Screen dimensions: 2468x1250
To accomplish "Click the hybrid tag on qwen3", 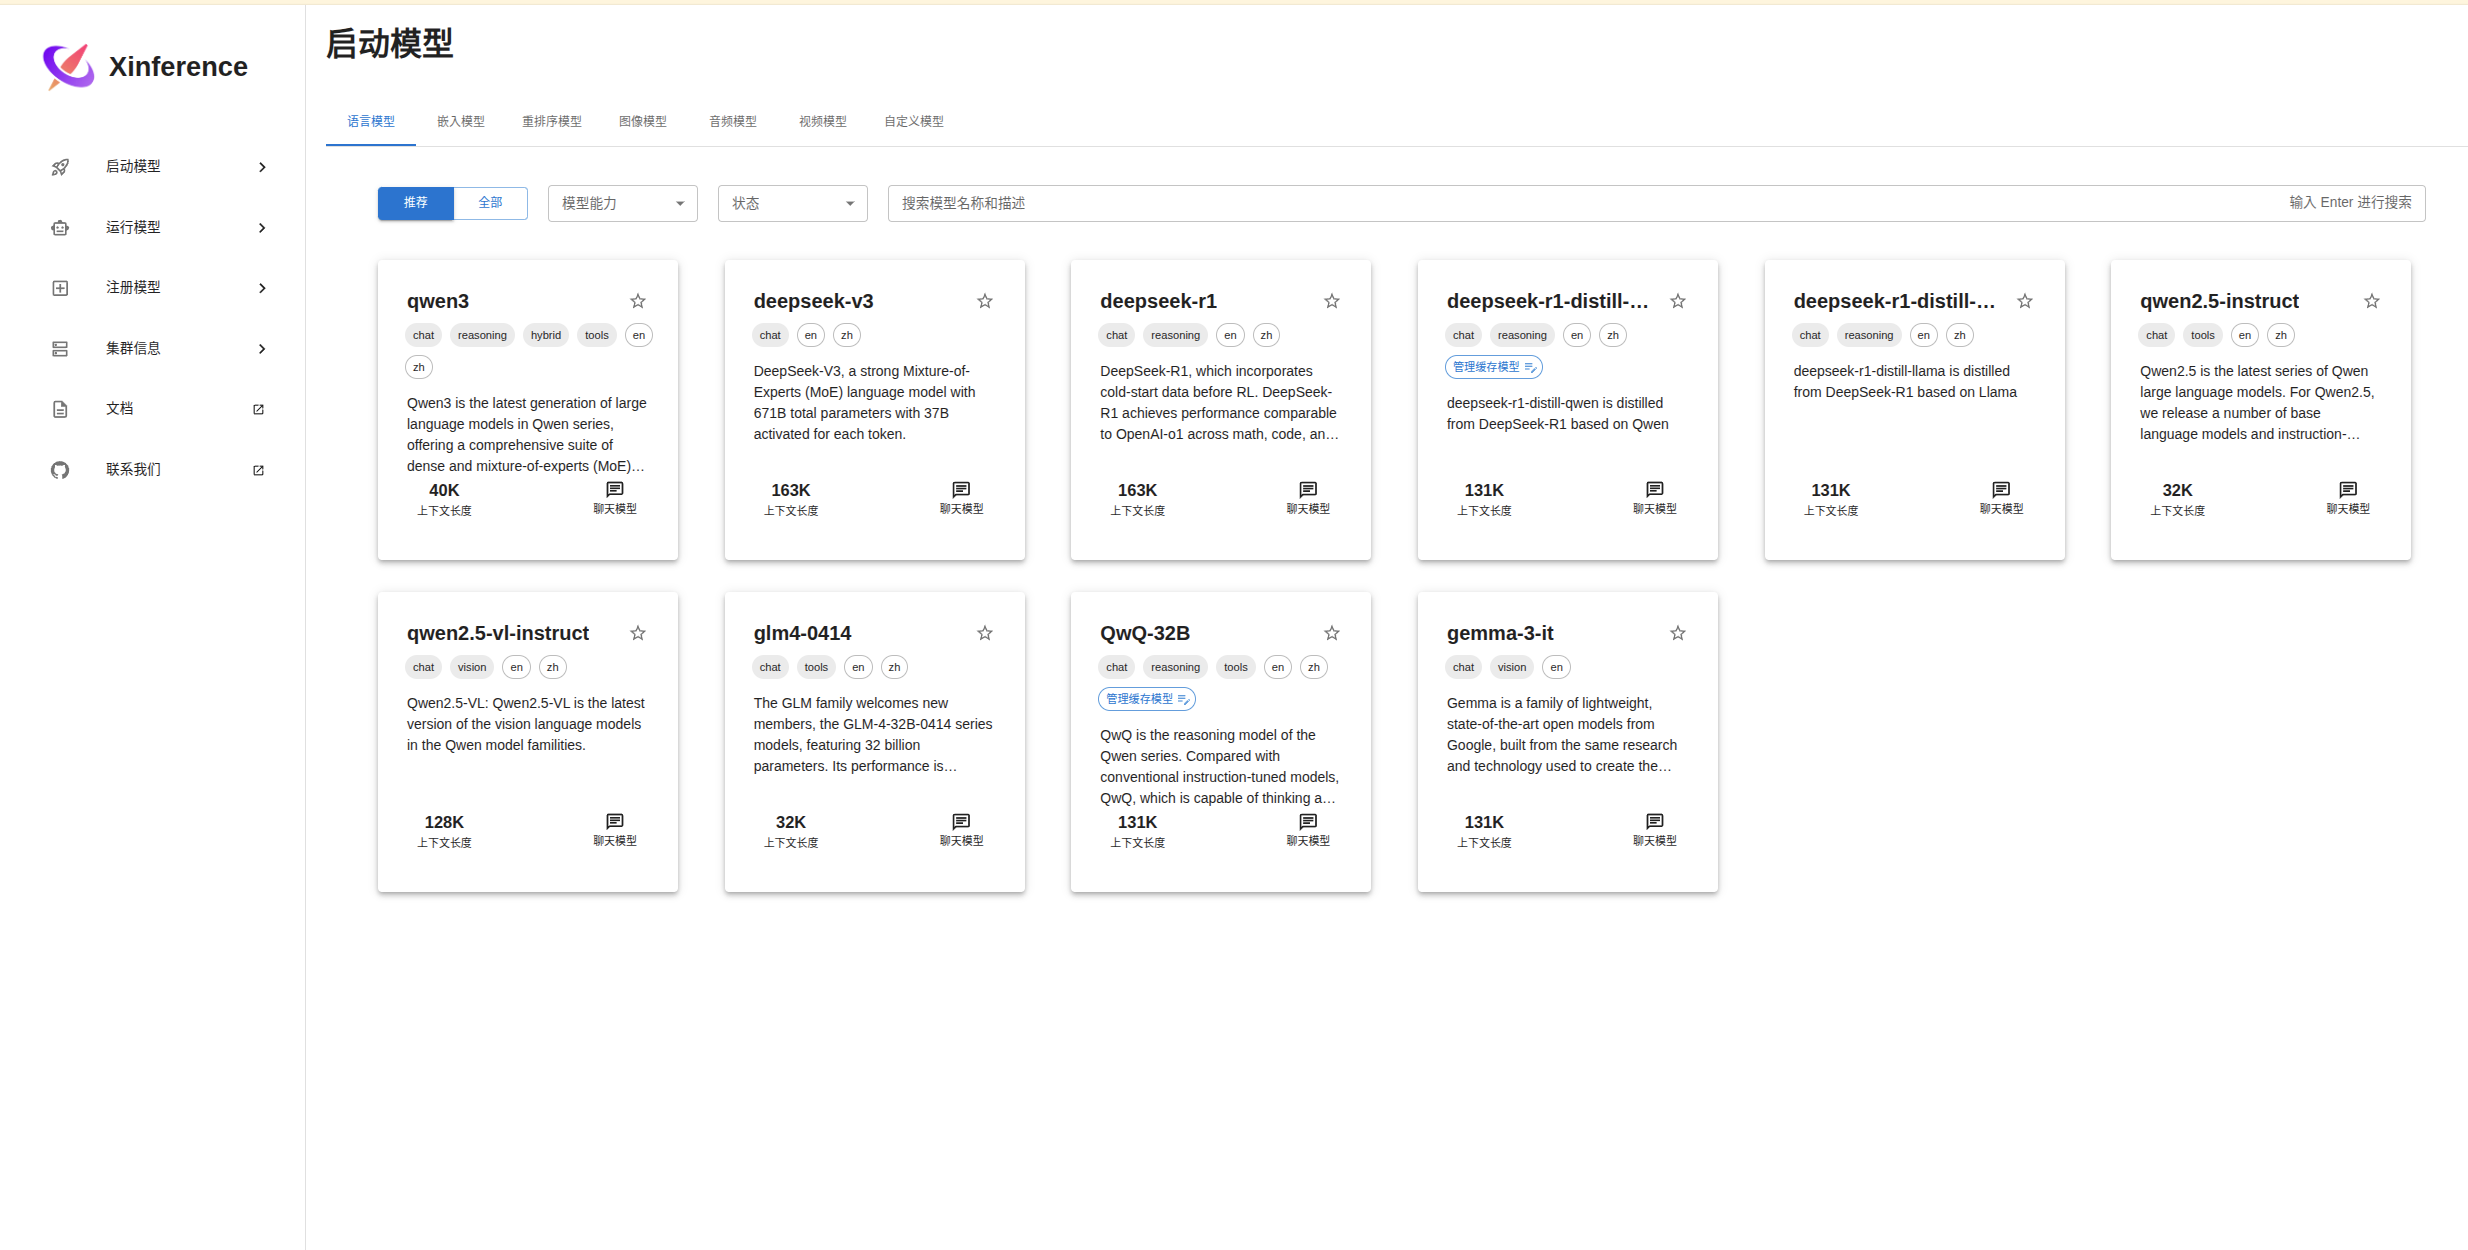I will (546, 335).
